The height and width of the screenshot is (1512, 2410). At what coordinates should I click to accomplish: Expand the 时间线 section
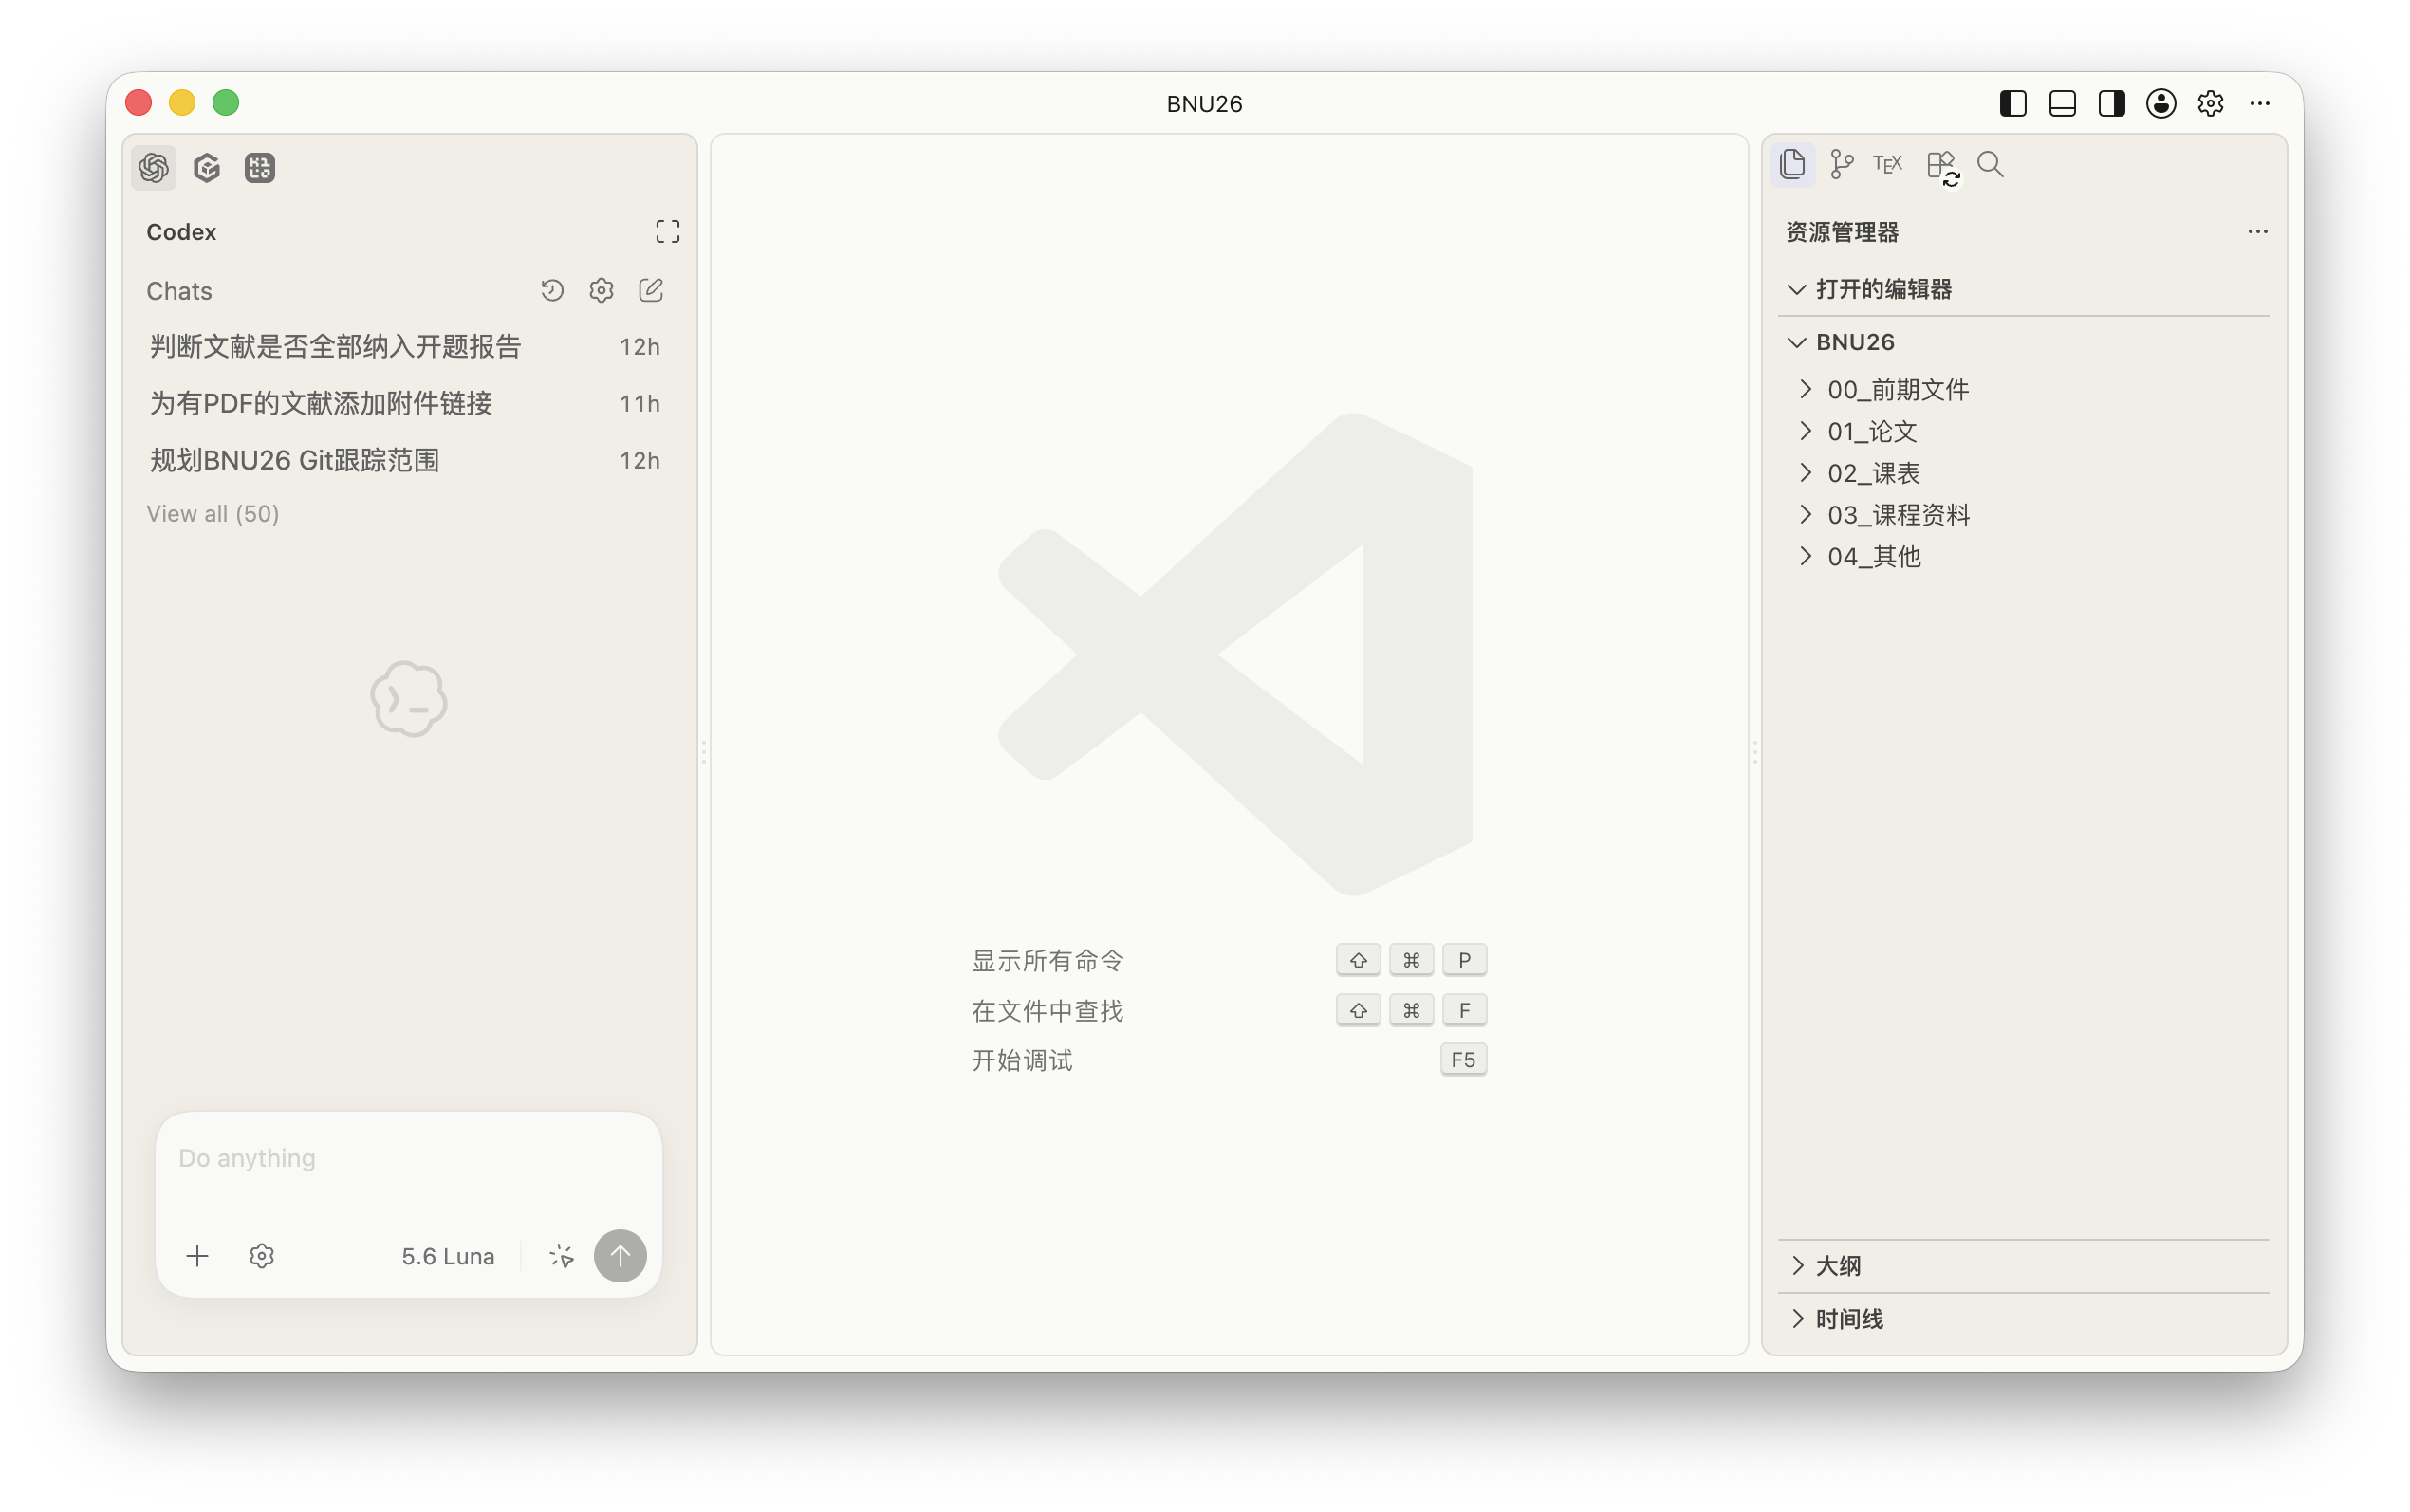click(2024, 1319)
